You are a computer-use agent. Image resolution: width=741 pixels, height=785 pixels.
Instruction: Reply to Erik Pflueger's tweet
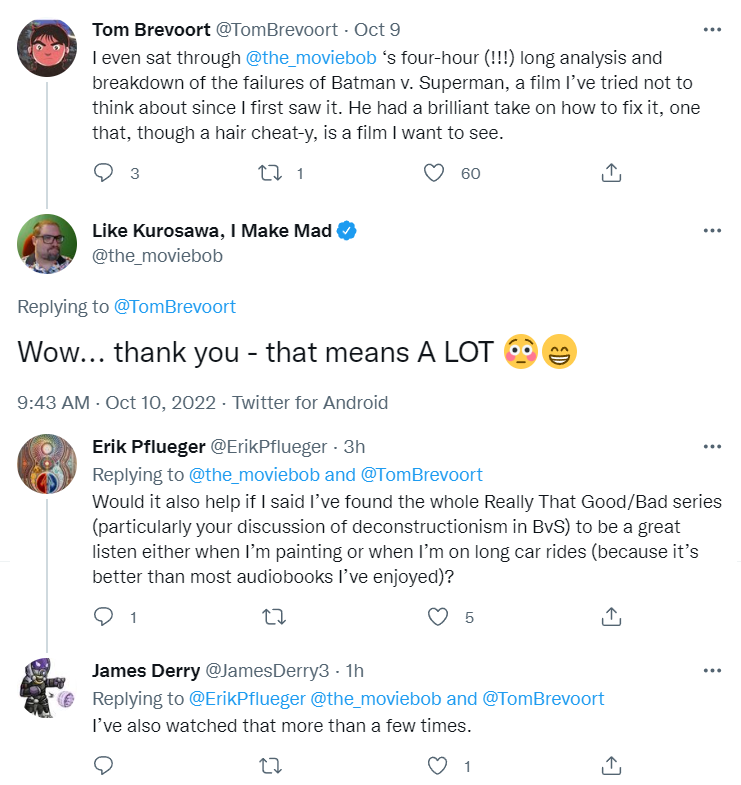tap(104, 617)
